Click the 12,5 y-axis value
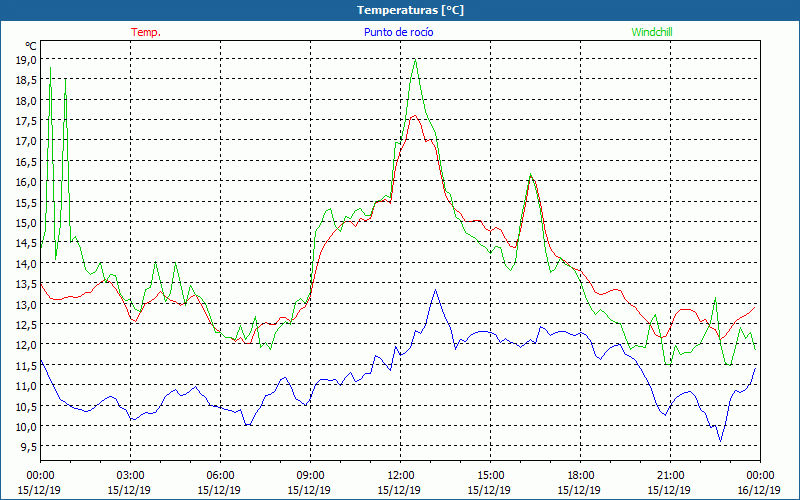Screen dimensions: 800x500 [27, 324]
